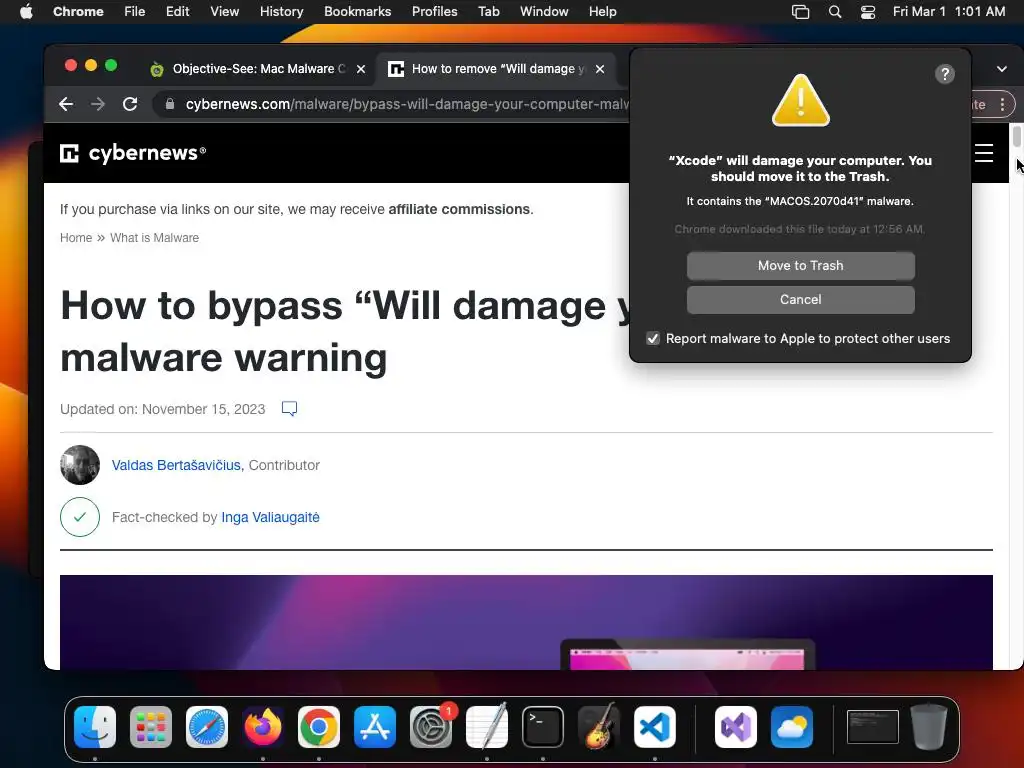
Task: Open the History menu
Action: click(281, 11)
